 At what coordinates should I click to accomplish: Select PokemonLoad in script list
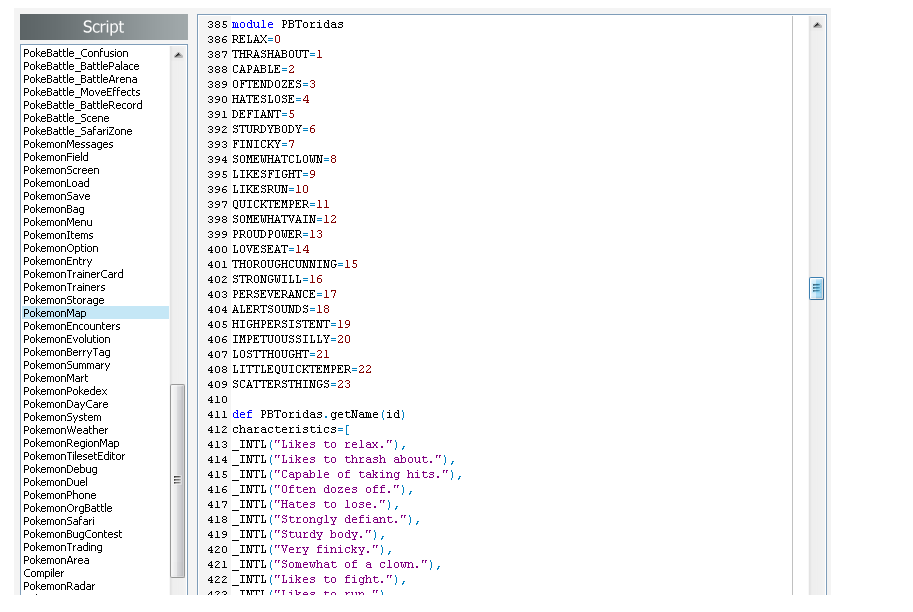[x=56, y=183]
